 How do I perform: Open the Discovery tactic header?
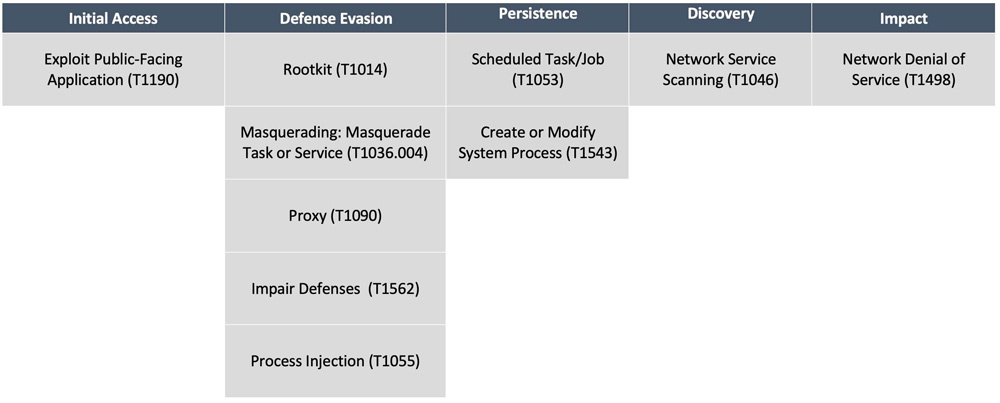tap(720, 15)
